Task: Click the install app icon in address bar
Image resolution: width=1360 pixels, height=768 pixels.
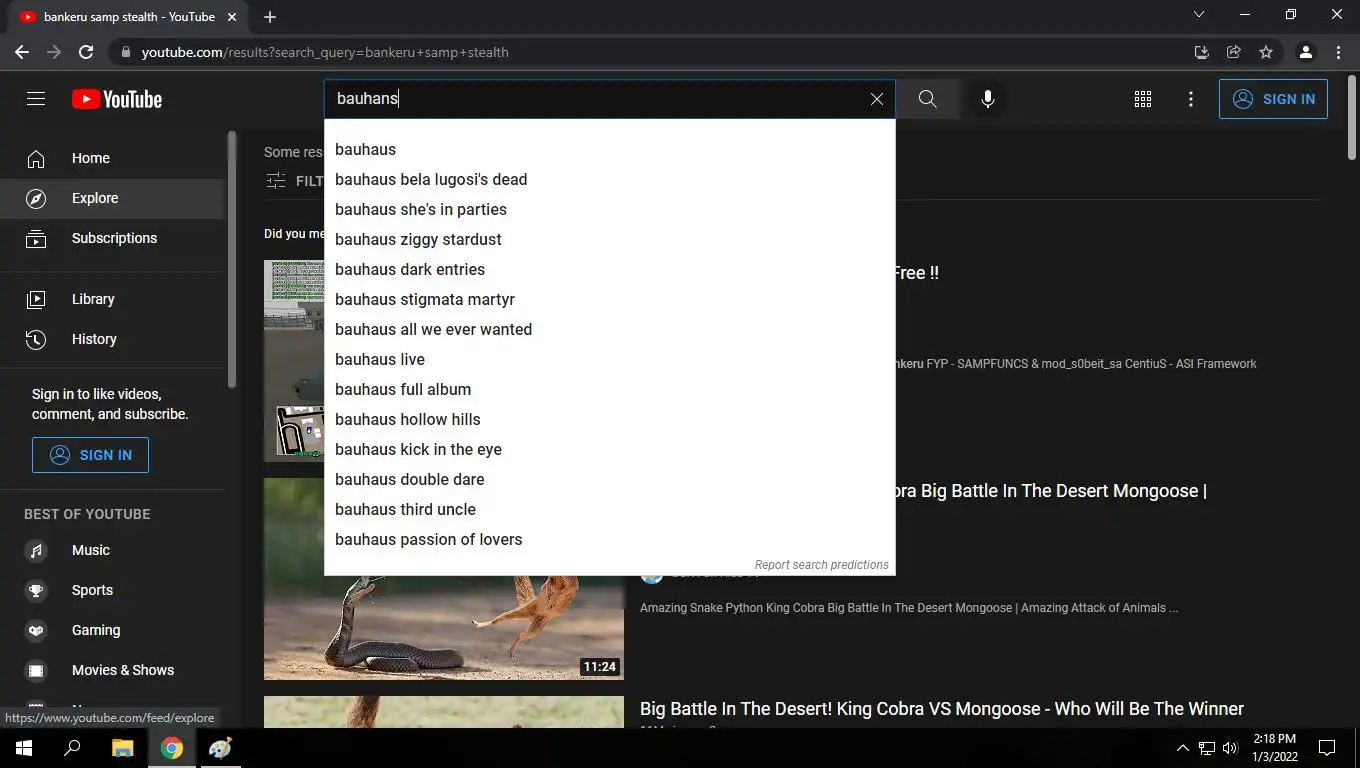Action: click(1202, 52)
